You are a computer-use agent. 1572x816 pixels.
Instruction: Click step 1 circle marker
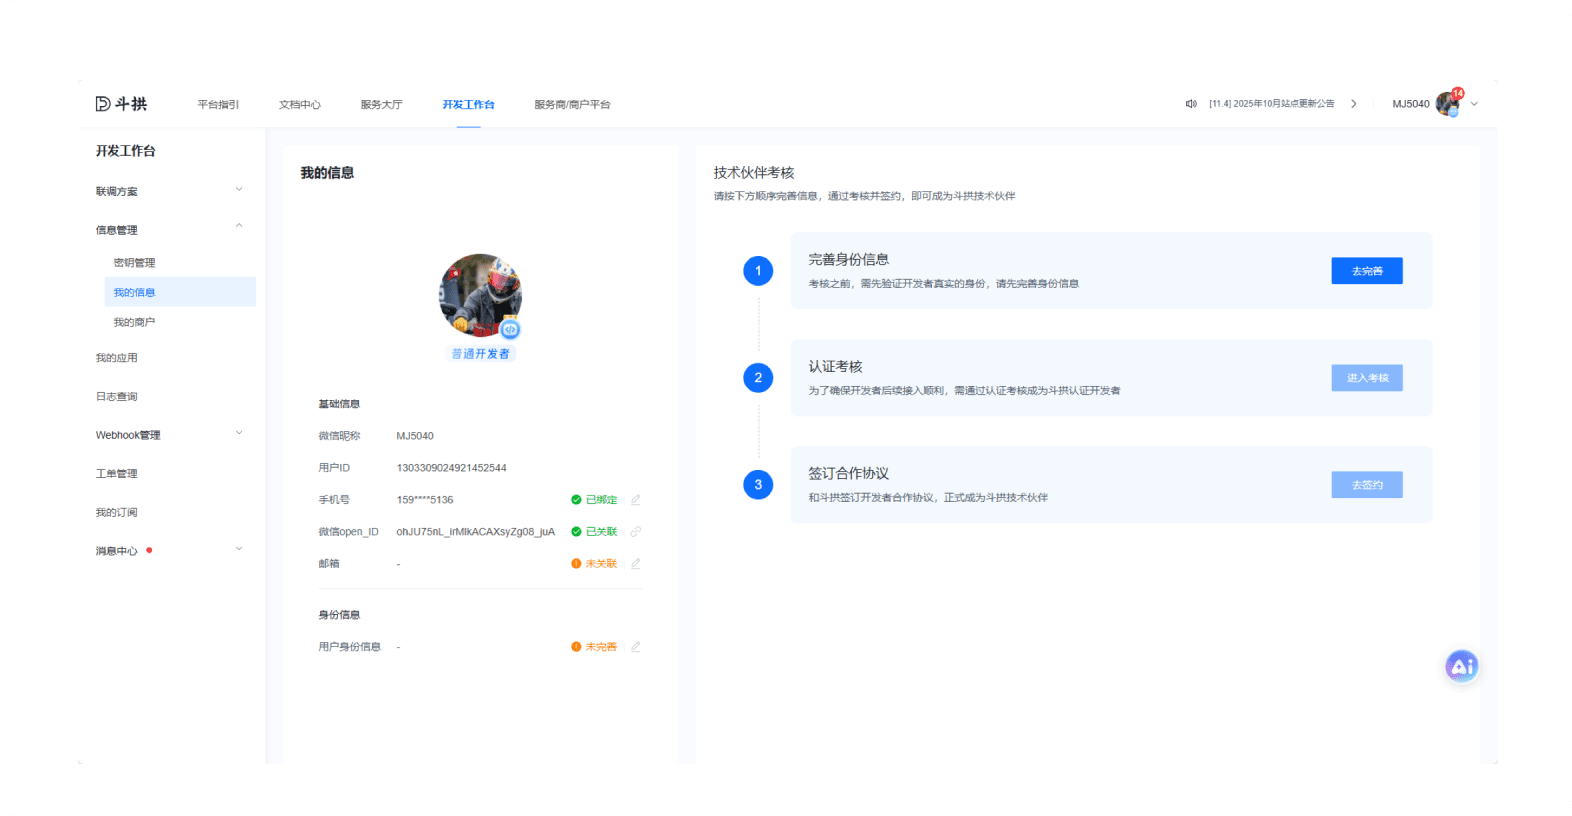758,271
